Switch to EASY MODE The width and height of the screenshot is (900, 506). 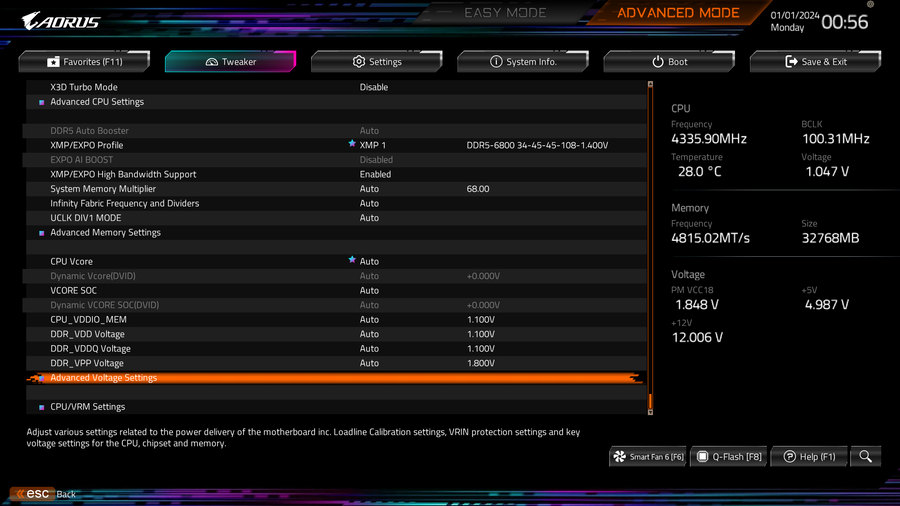click(x=505, y=13)
